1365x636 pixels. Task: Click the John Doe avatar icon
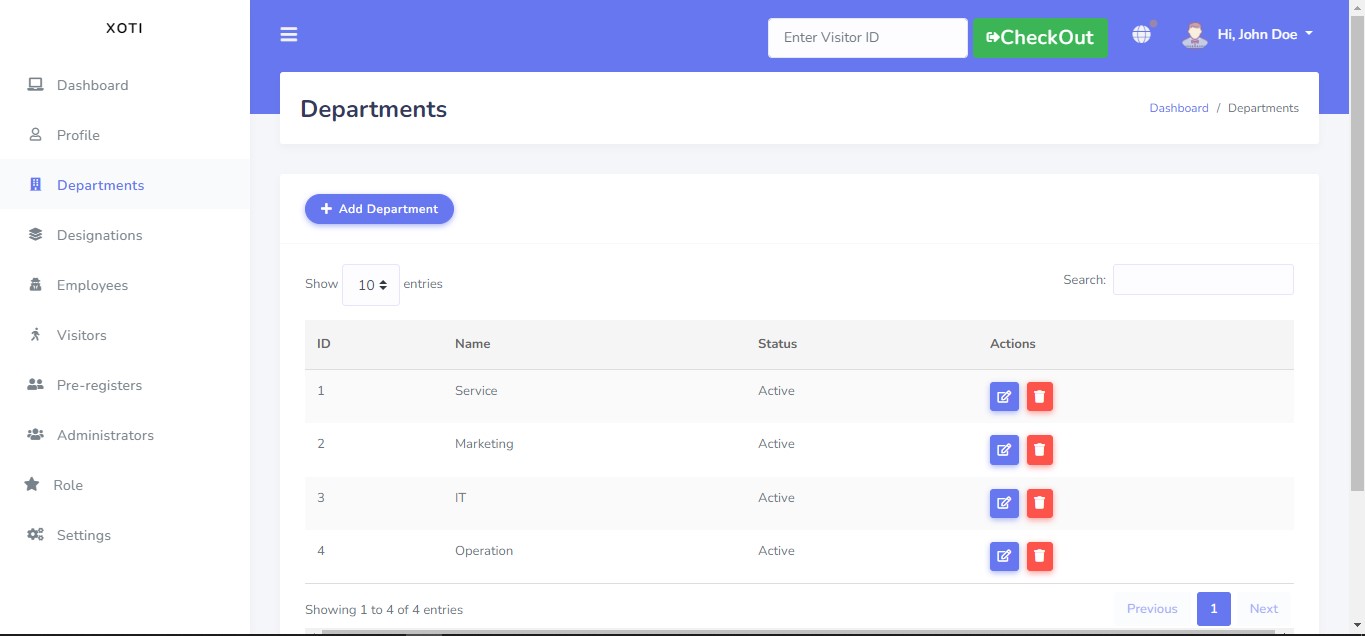point(1194,35)
